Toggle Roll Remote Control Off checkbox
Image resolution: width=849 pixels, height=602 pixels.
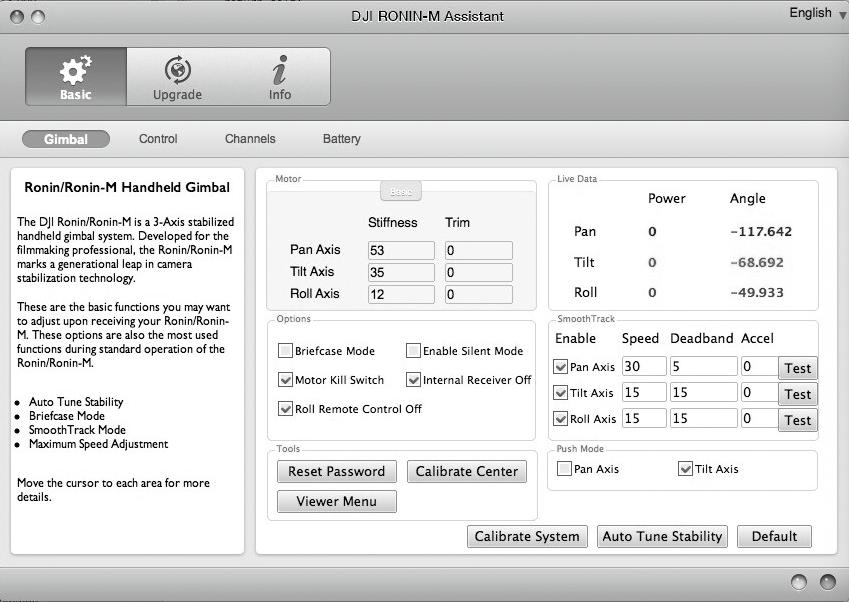pos(285,408)
